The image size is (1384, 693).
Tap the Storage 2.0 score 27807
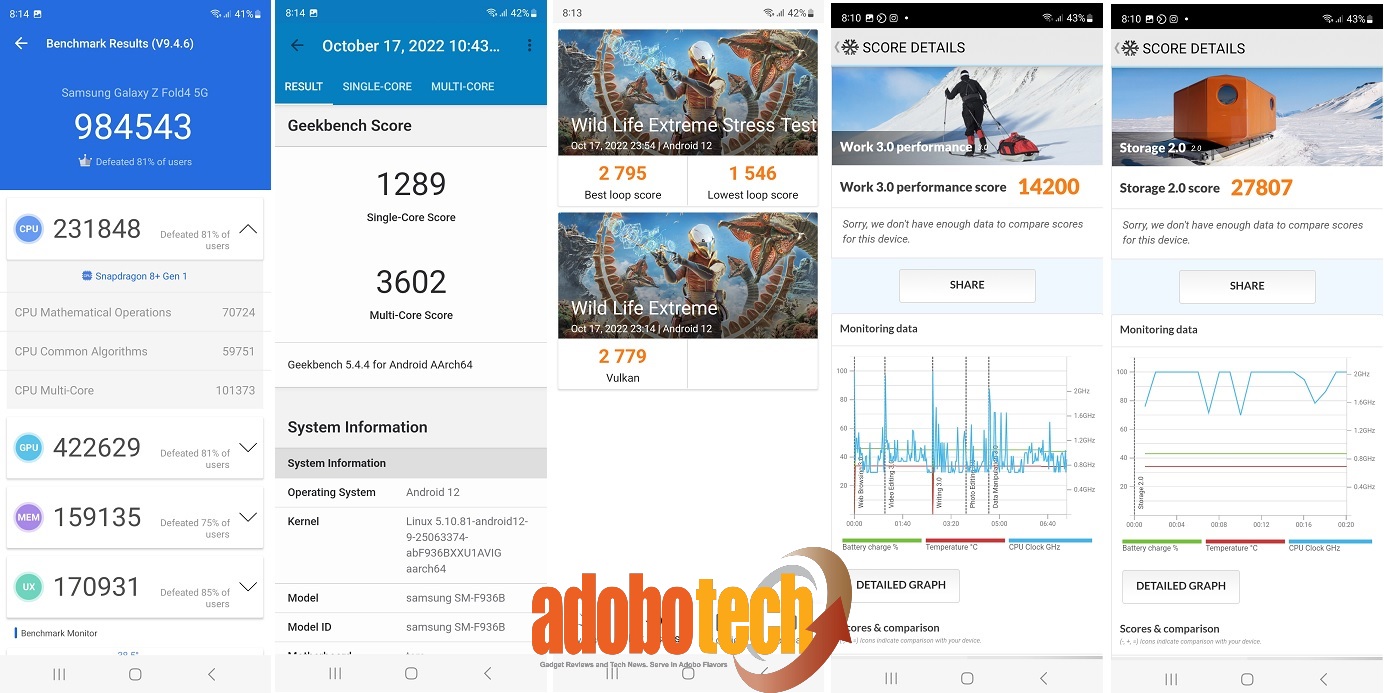tap(1262, 187)
